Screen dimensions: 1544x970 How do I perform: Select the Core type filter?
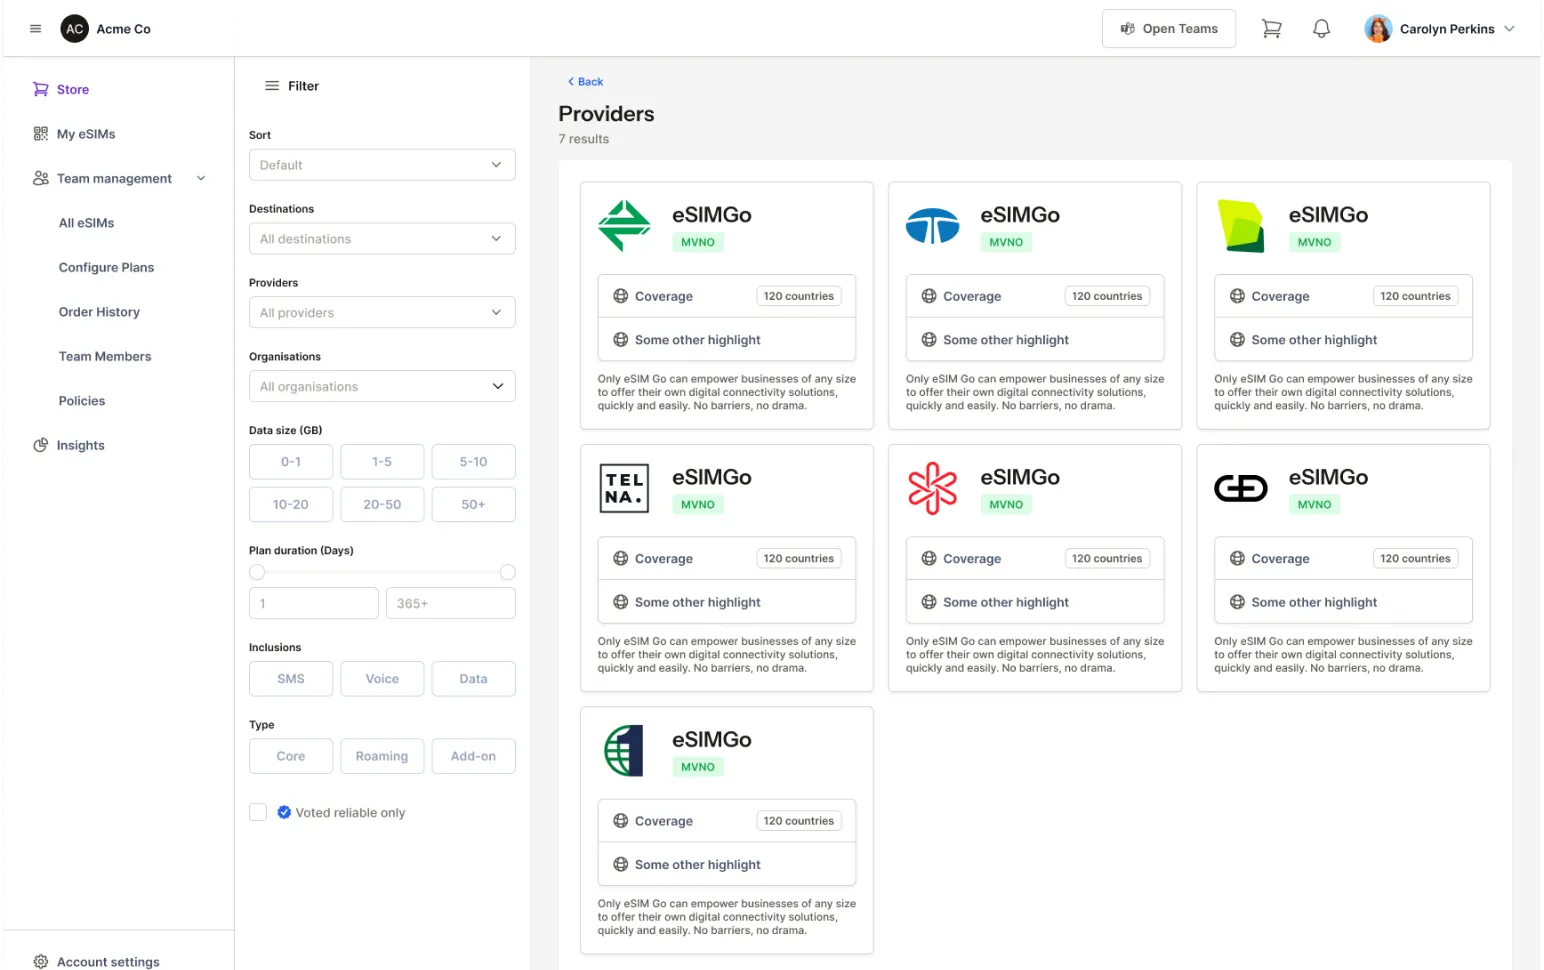(291, 757)
